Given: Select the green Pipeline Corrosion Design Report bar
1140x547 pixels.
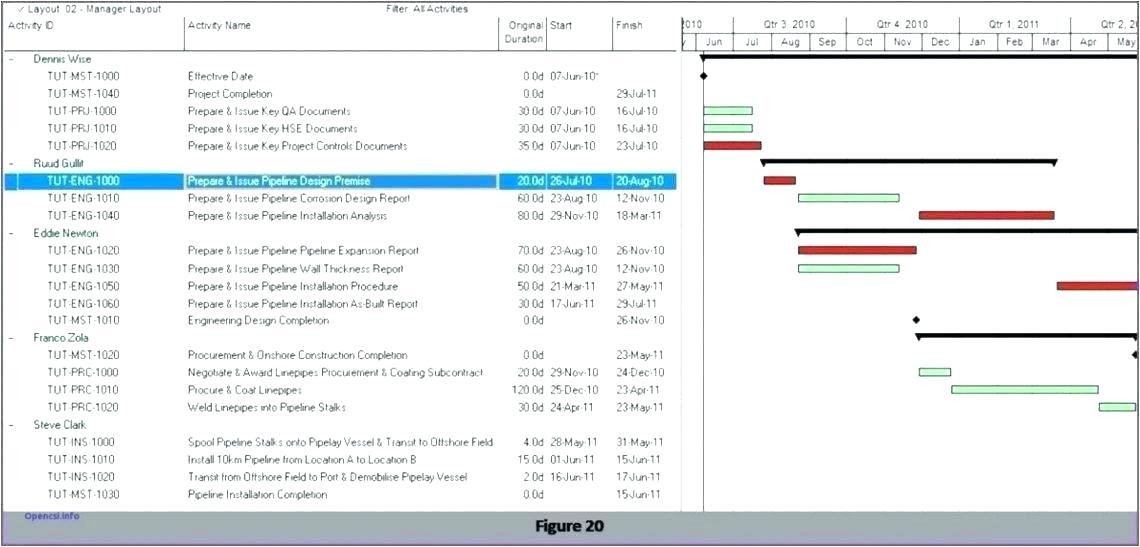Looking at the screenshot, I should click(x=848, y=198).
